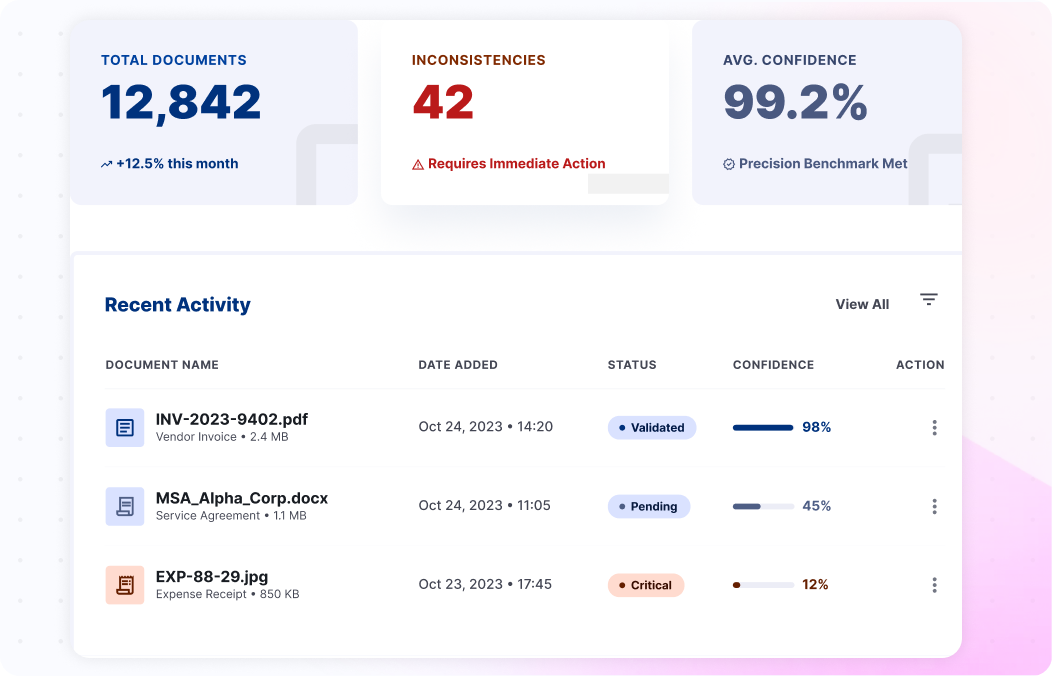Click Requires Immediate Action text

click(x=517, y=164)
